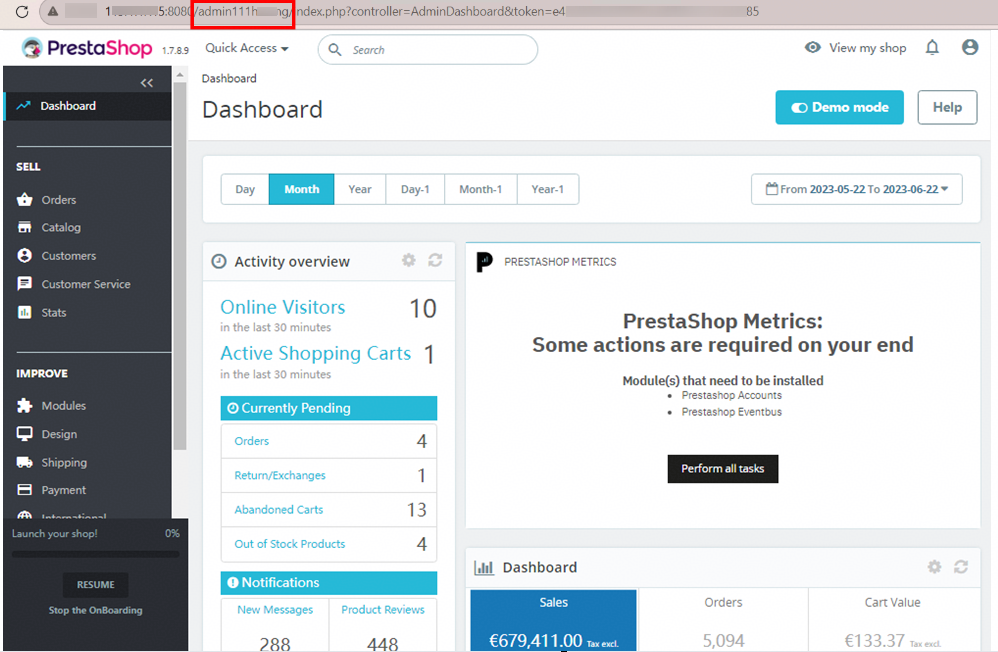Open New Messages link
The width and height of the screenshot is (998, 652).
click(x=275, y=609)
